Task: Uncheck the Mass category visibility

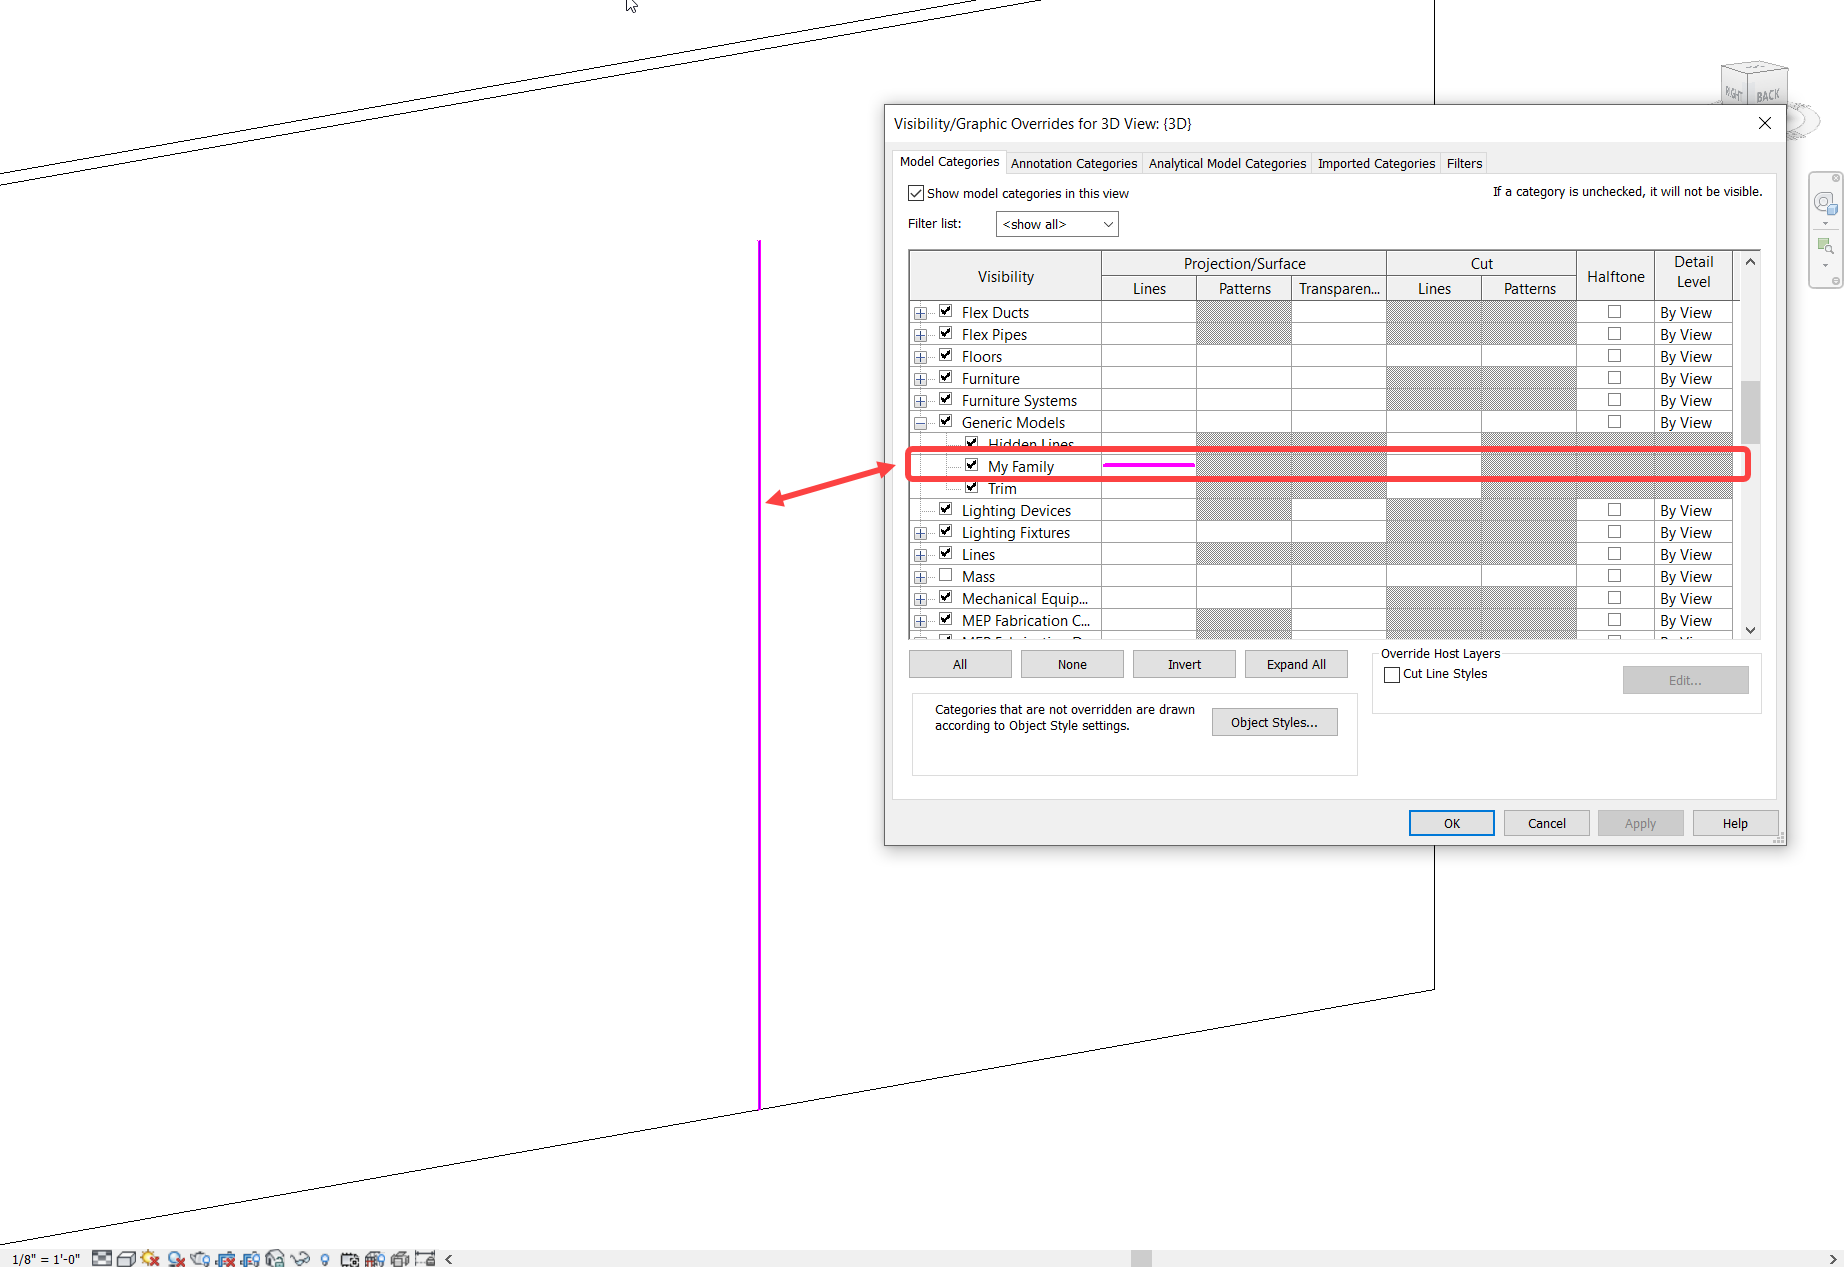Action: [x=945, y=576]
